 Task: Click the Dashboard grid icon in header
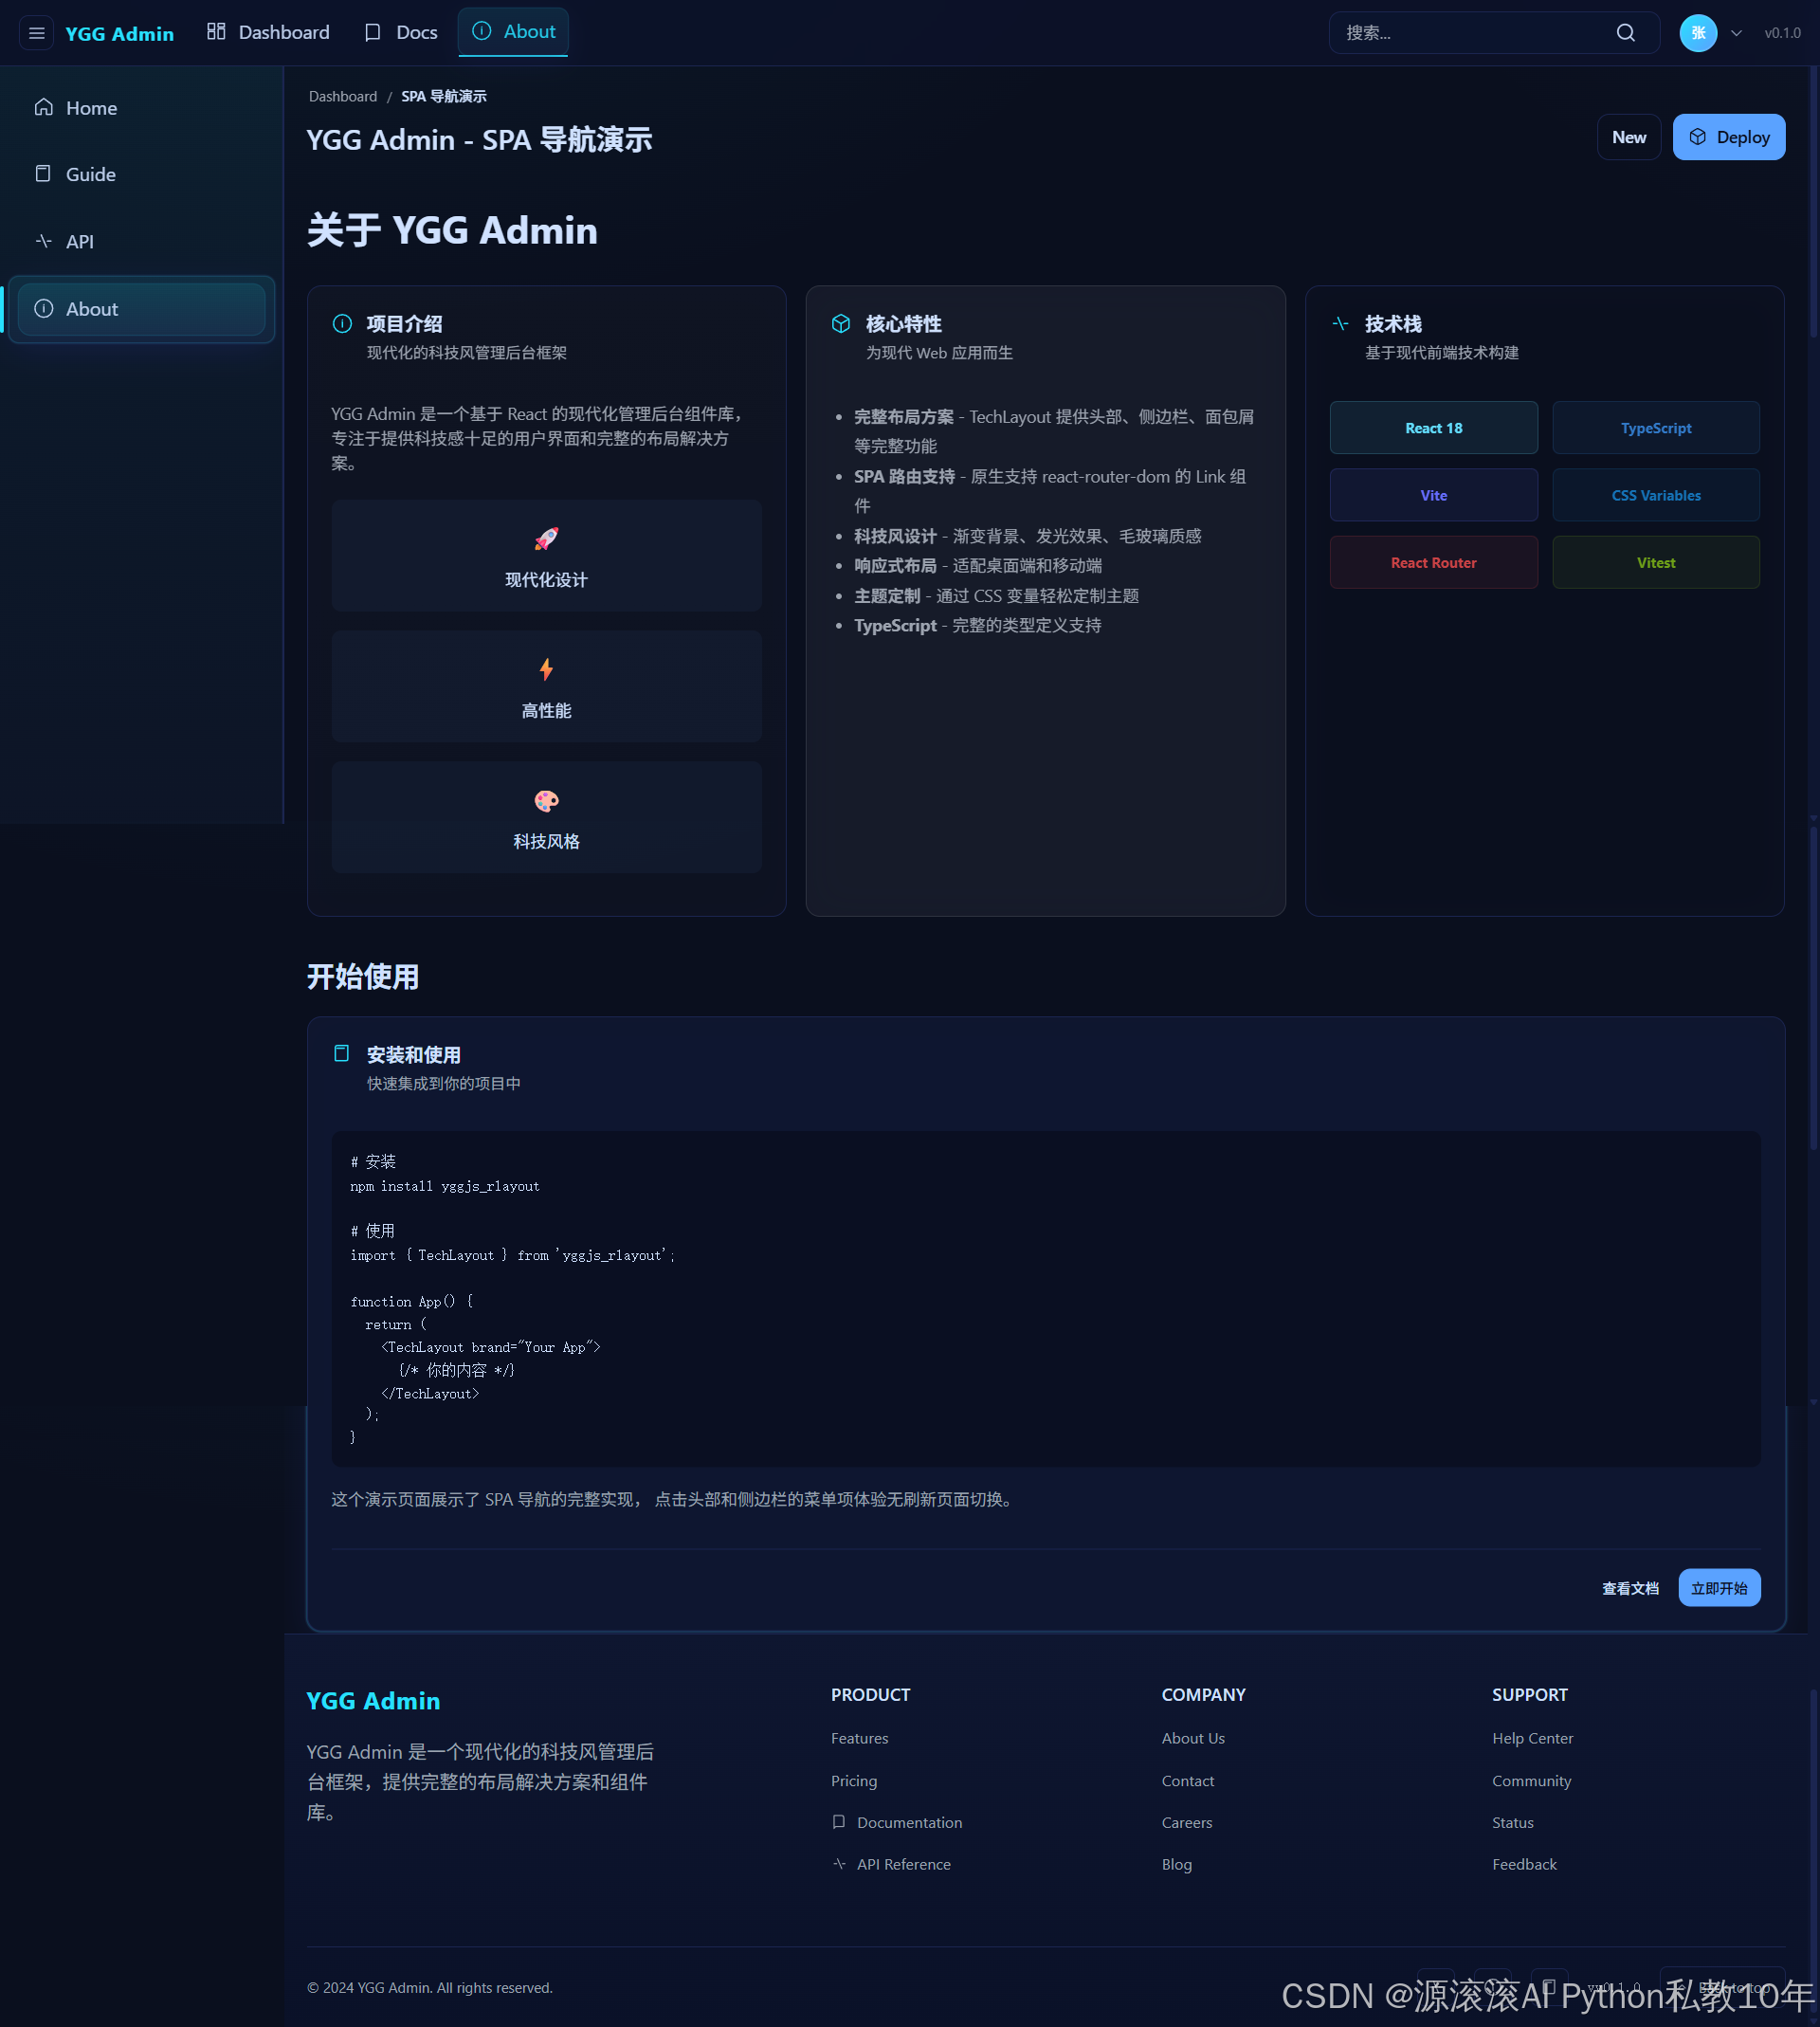(216, 32)
